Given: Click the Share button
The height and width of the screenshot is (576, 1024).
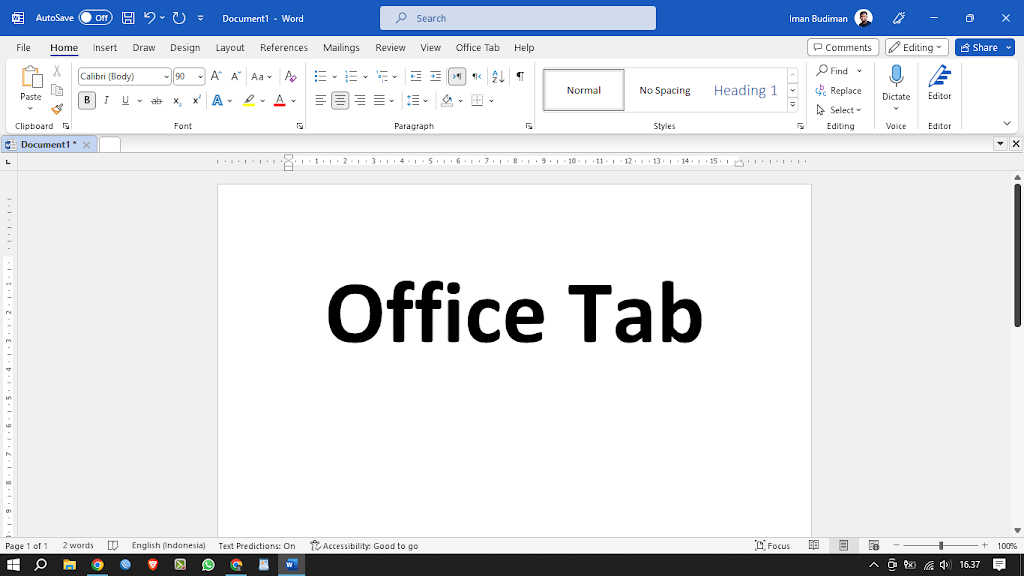Looking at the screenshot, I should coord(978,47).
